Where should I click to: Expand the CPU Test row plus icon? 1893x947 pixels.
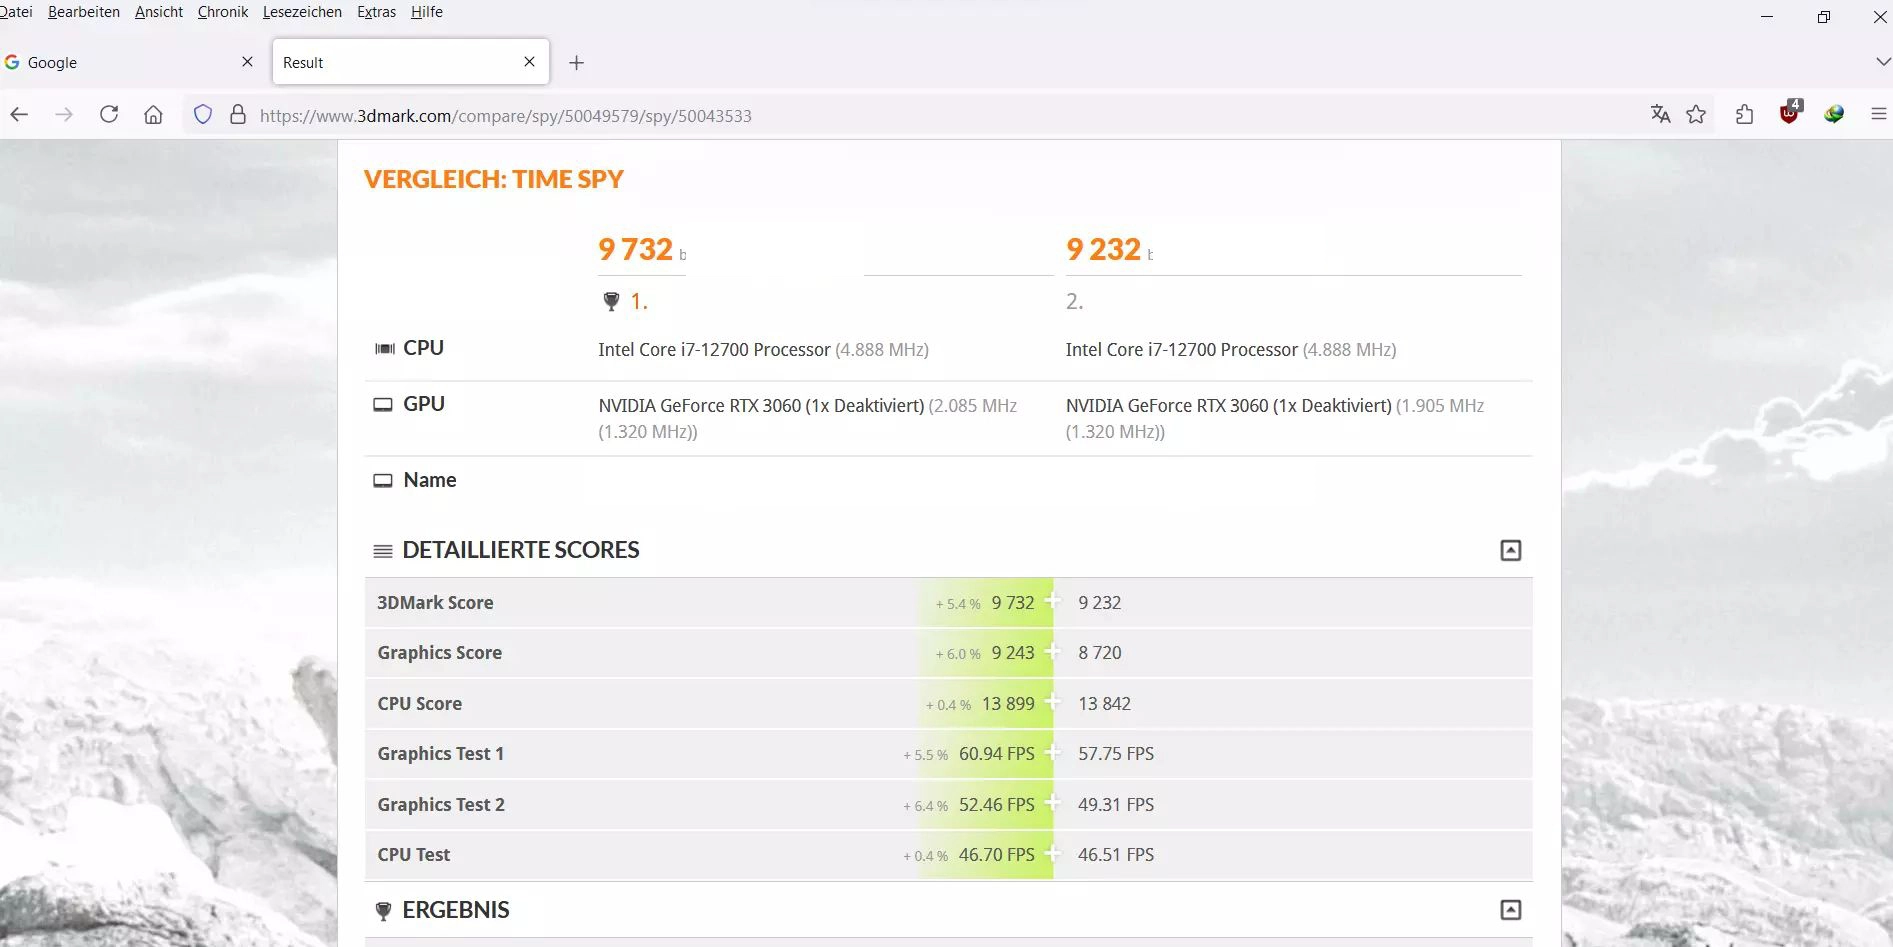click(1052, 852)
